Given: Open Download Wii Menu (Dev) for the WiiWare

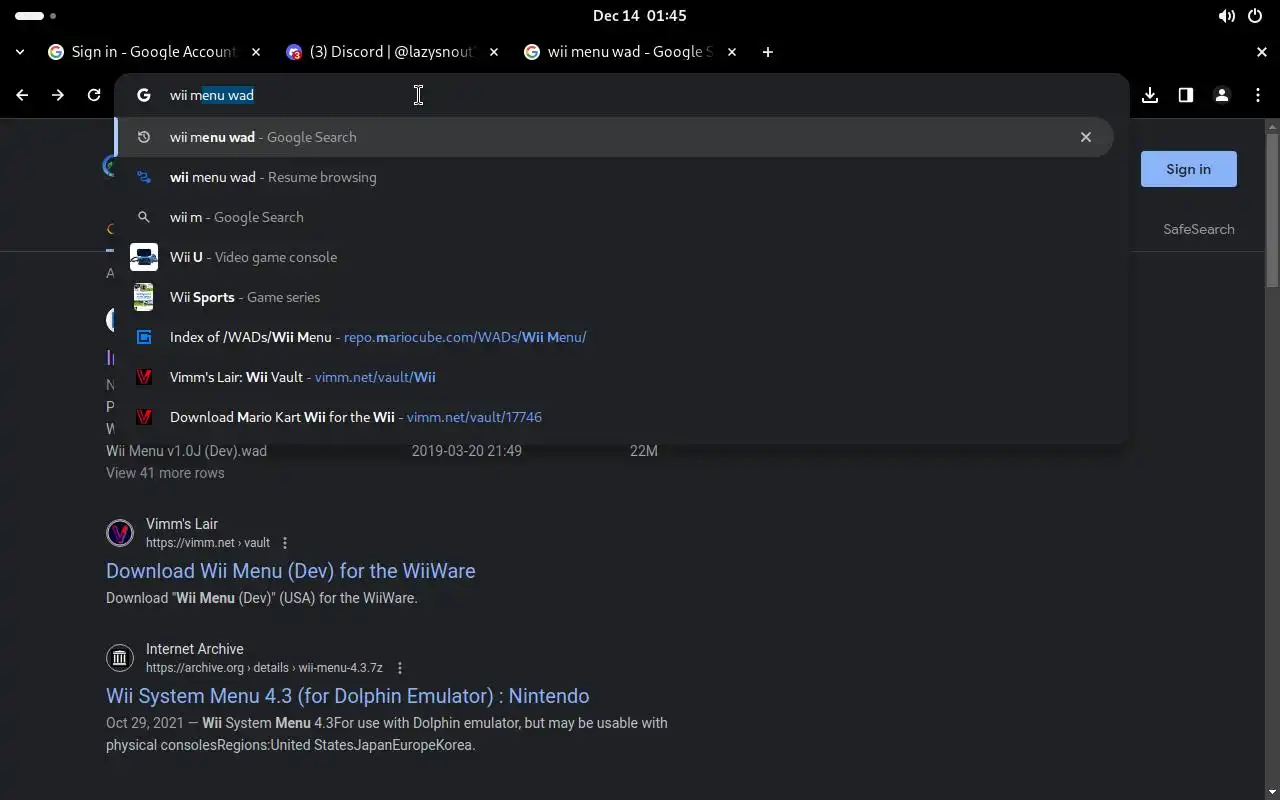Looking at the screenshot, I should click(x=290, y=571).
